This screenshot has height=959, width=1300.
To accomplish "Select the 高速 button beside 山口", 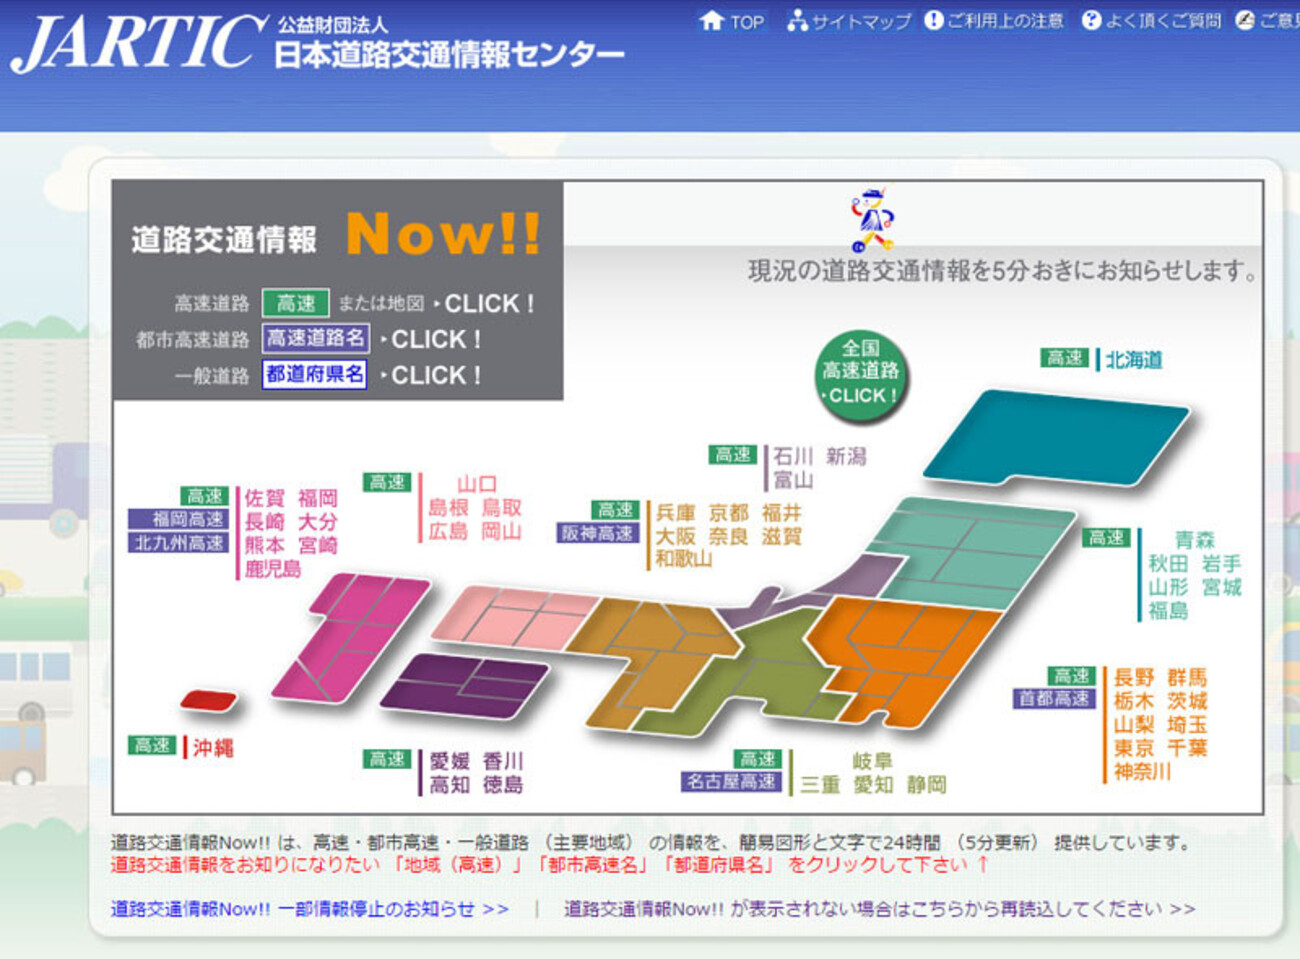I will click(x=387, y=482).
